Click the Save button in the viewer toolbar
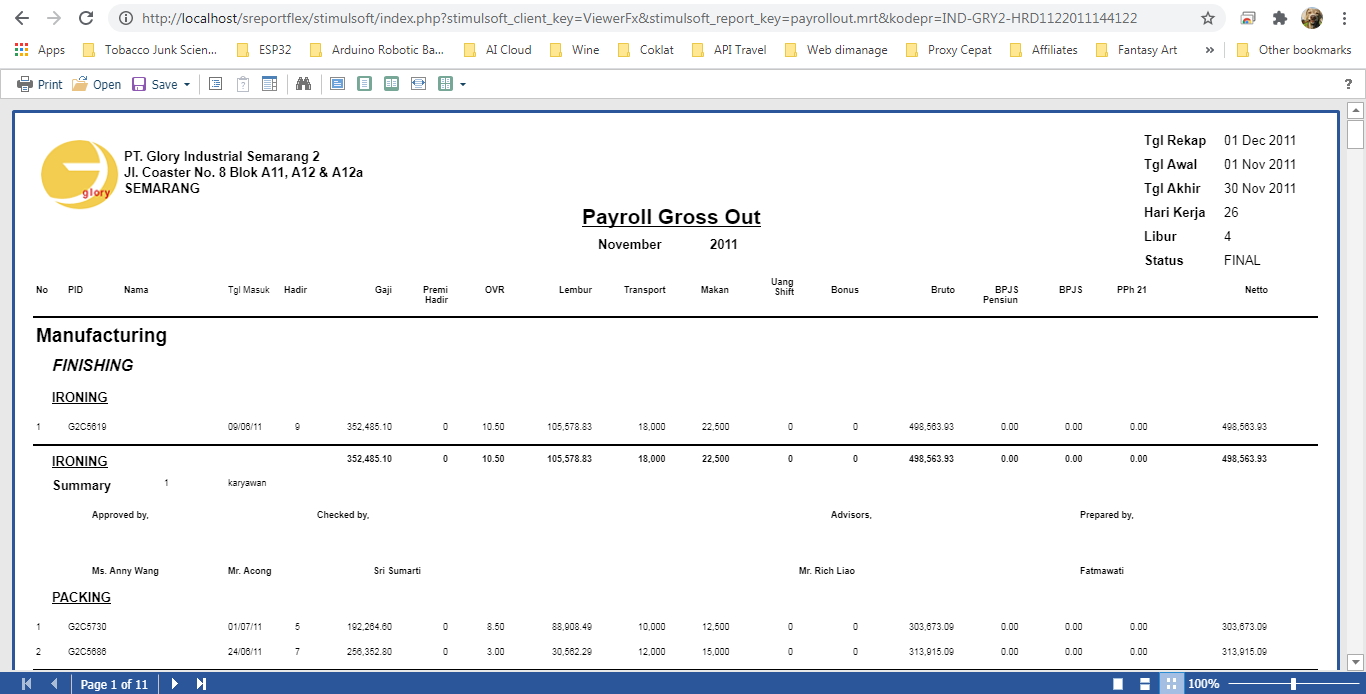This screenshot has width=1366, height=694. (x=154, y=84)
